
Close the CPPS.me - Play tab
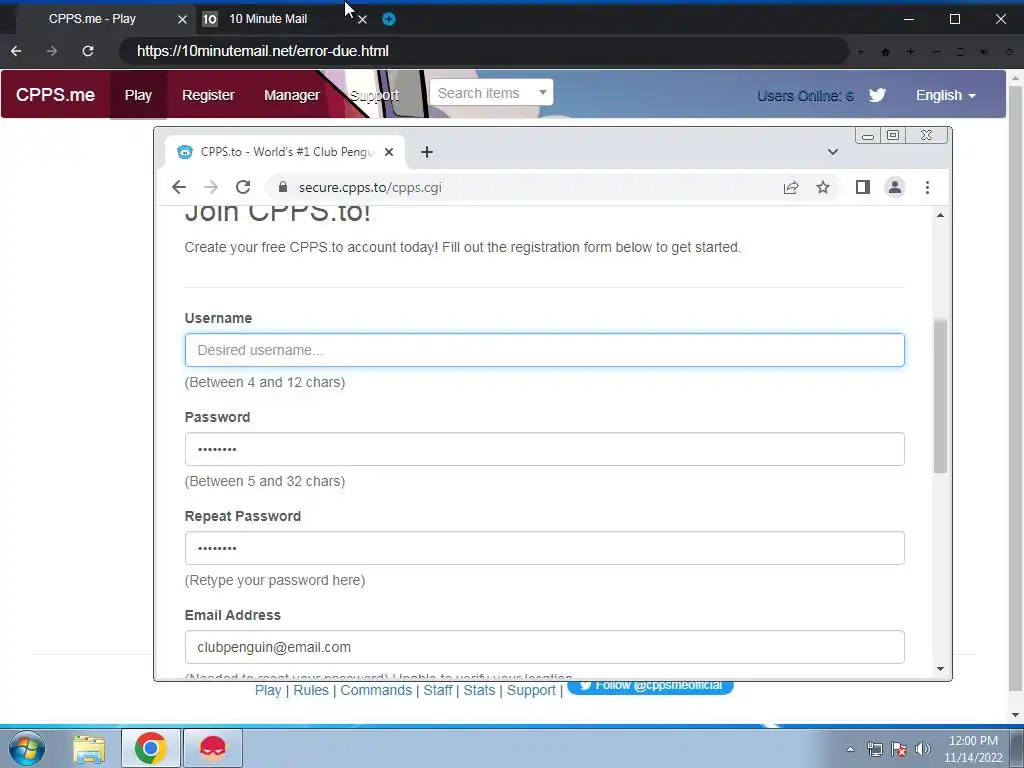[182, 19]
